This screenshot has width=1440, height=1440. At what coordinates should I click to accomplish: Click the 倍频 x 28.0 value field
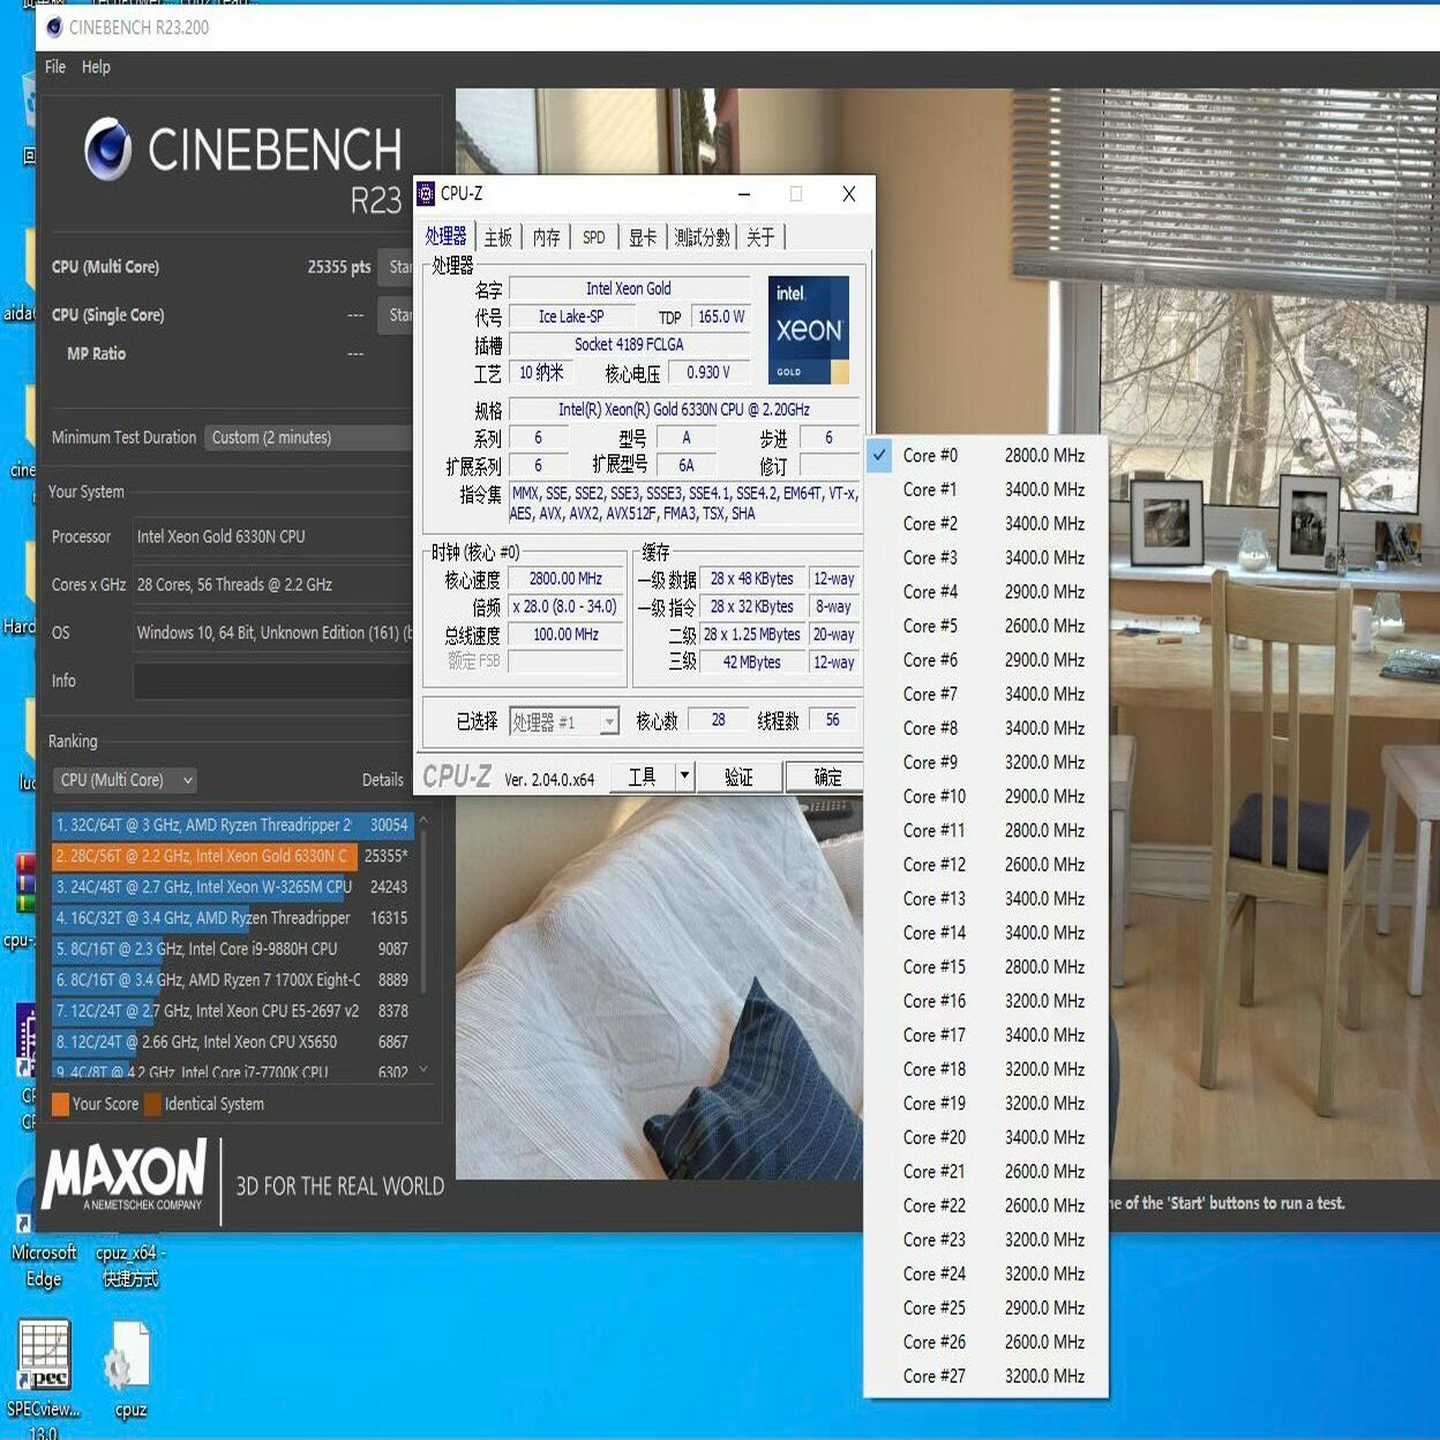(565, 607)
